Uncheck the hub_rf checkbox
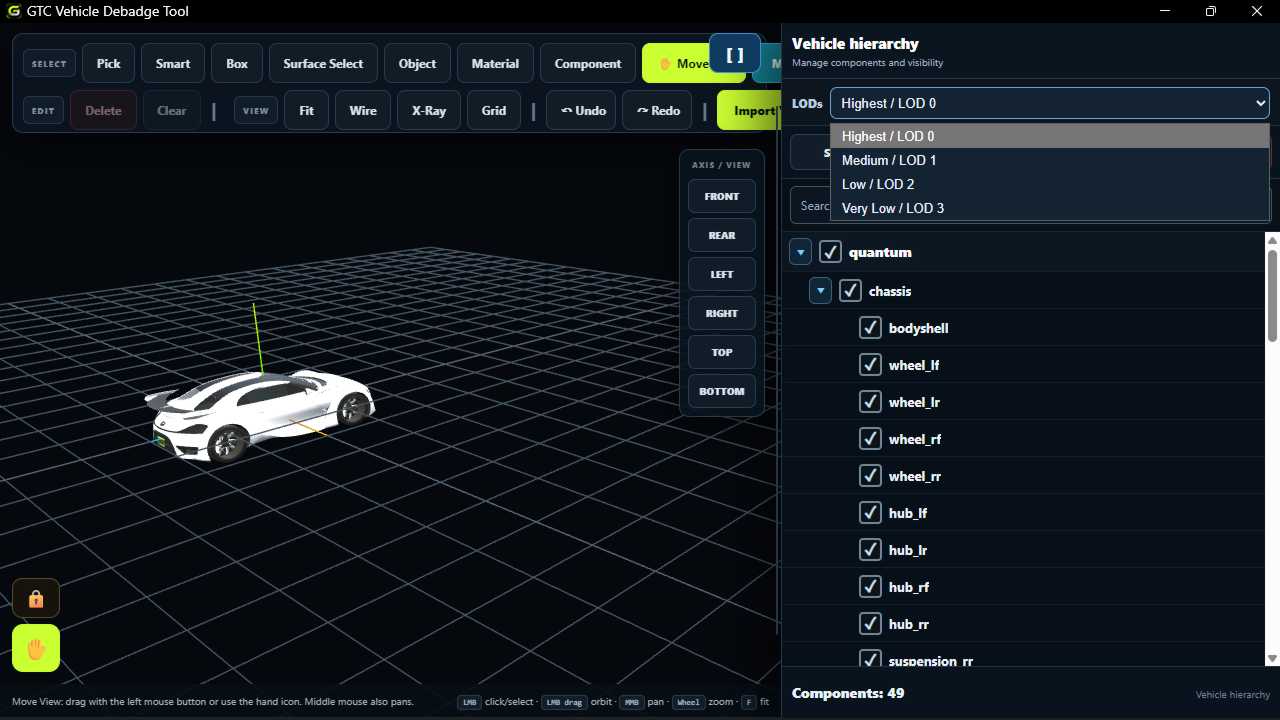 pos(870,587)
